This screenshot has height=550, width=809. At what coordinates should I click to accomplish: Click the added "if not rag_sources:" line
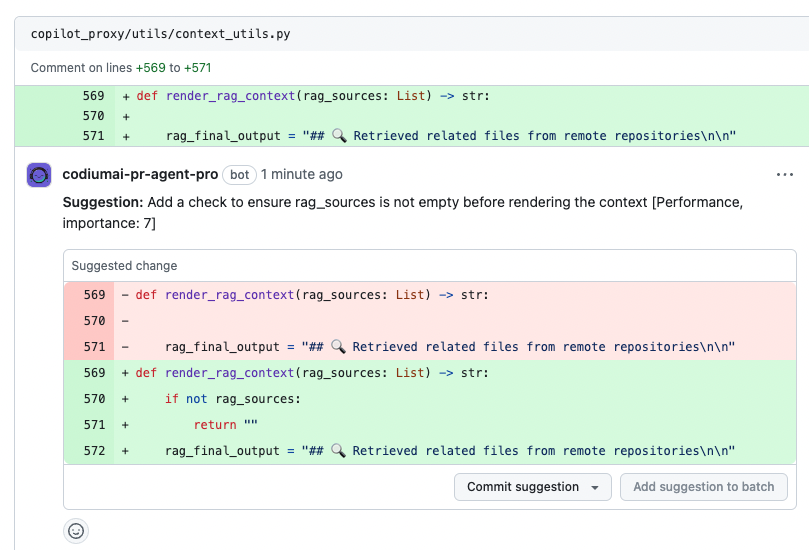point(232,399)
